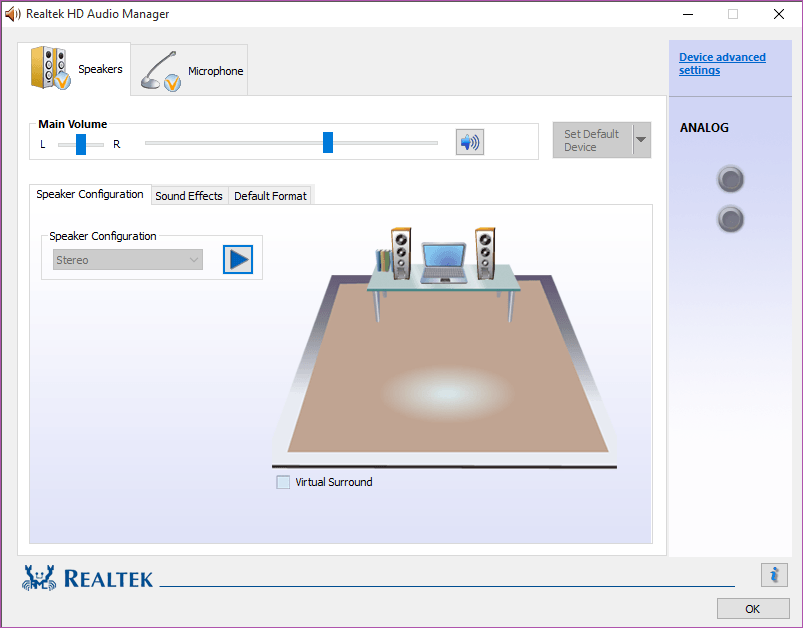Open the speaker icon in the title bar
This screenshot has height=628, width=803.
11,14
